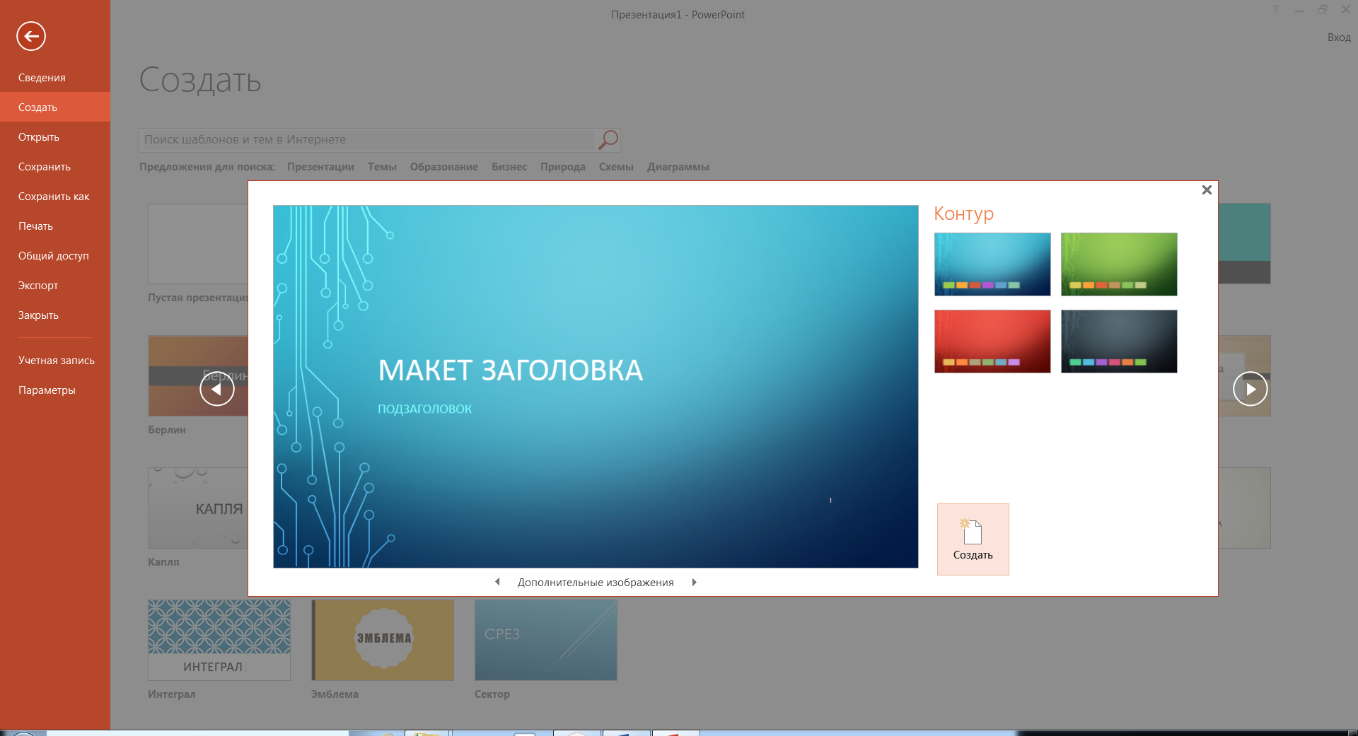Open Учетная запись settings
Screen dimensions: 1358x736
point(55,360)
